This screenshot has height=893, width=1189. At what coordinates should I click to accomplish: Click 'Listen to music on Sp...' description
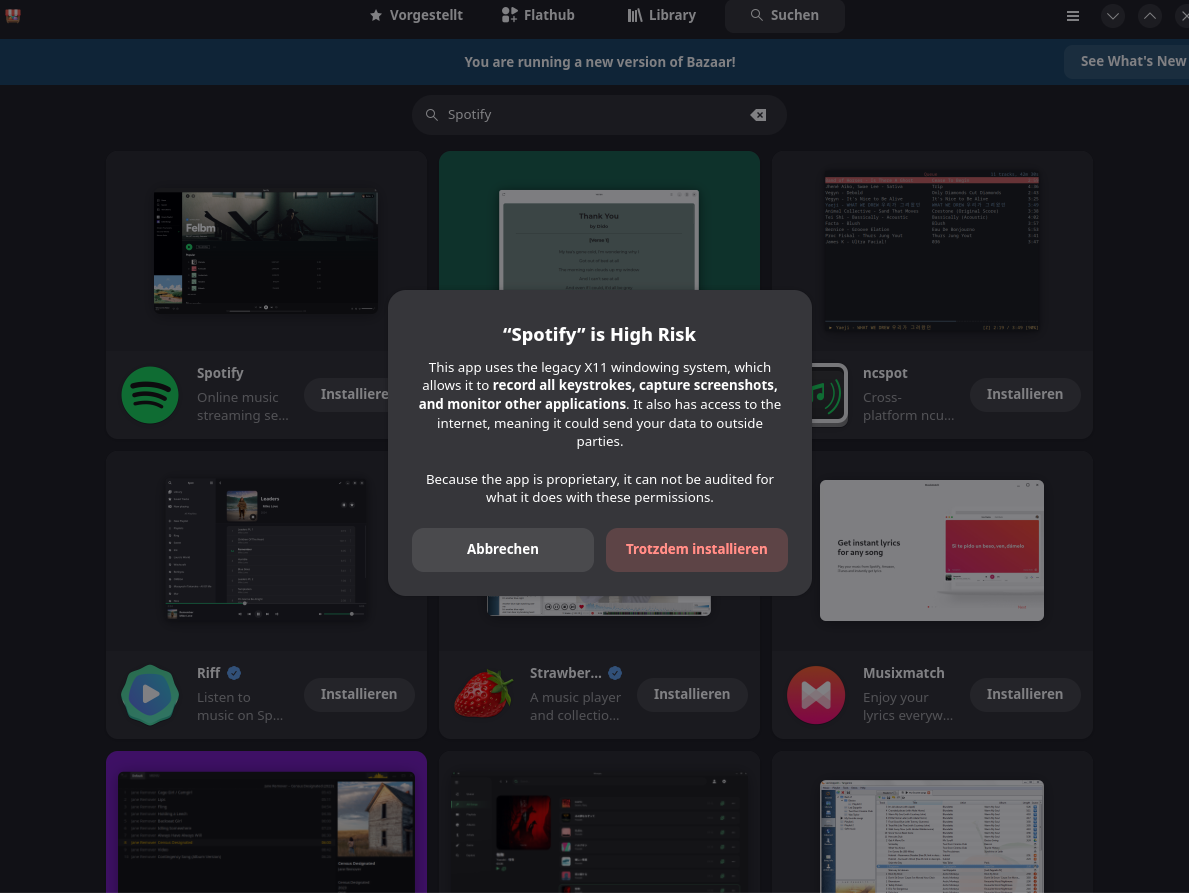tap(240, 707)
